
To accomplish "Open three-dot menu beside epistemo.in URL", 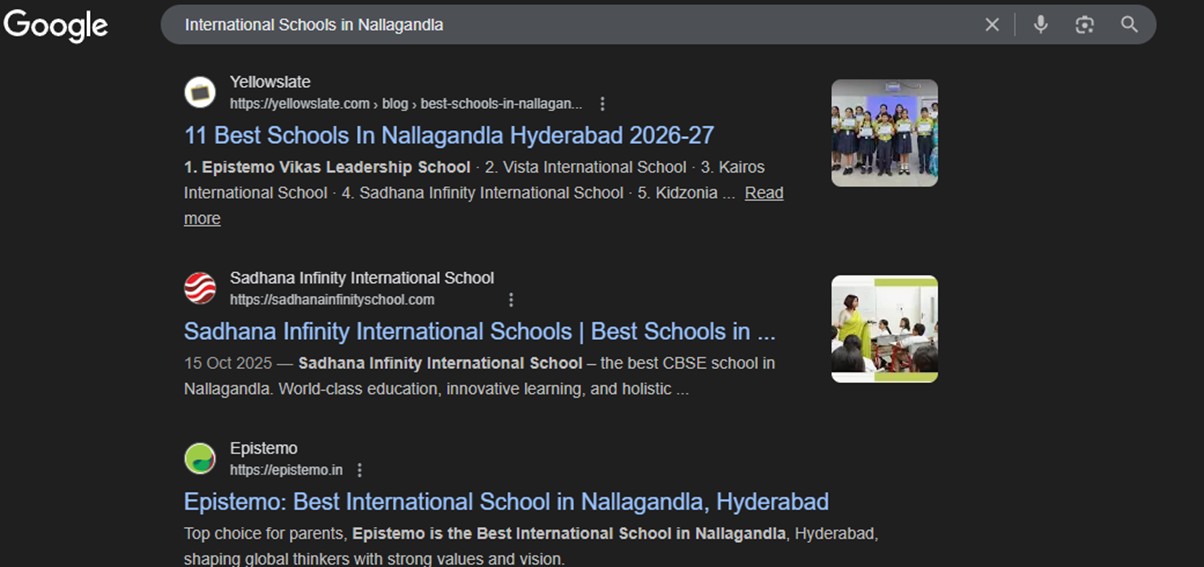I will [x=360, y=470].
